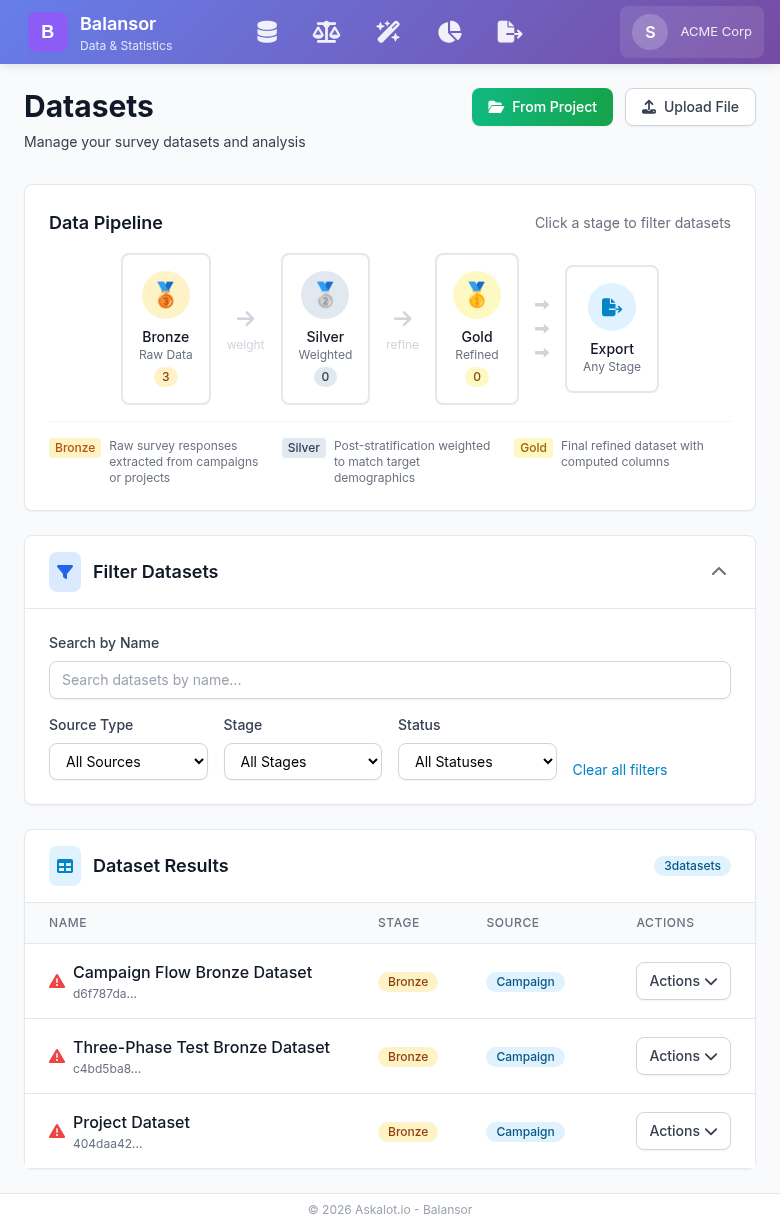Open the All Statuses dropdown
Image resolution: width=780 pixels, height=1226 pixels.
tap(477, 761)
